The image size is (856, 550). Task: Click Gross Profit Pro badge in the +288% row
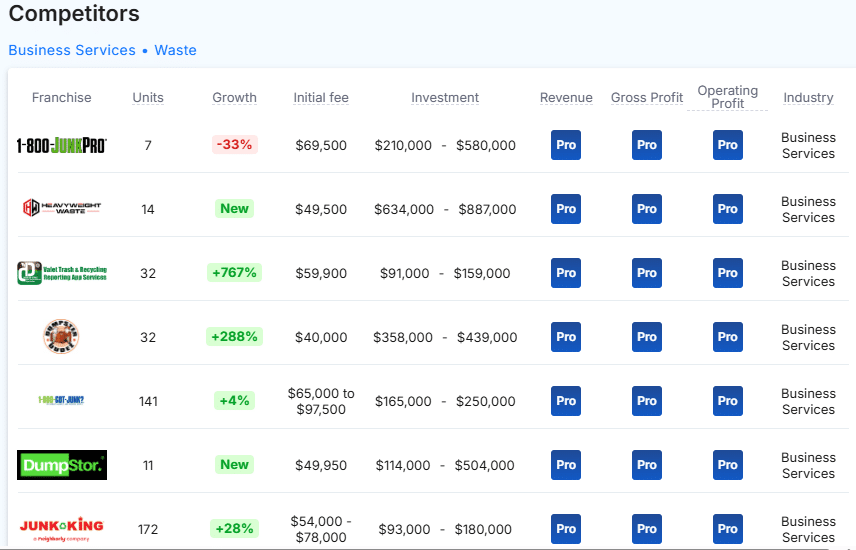click(646, 336)
